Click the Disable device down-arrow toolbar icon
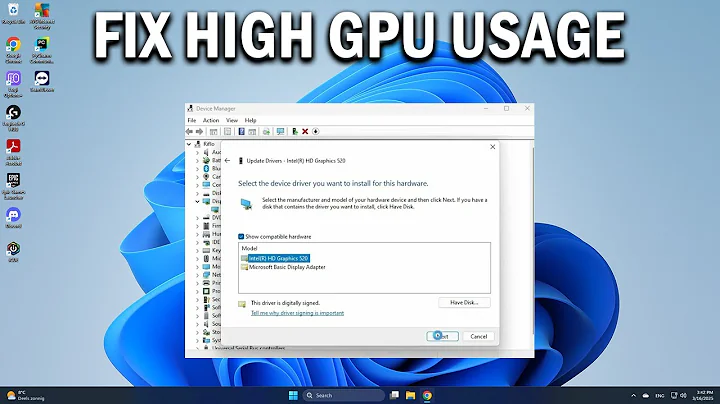Screen dimensions: 720x404 point(315,132)
